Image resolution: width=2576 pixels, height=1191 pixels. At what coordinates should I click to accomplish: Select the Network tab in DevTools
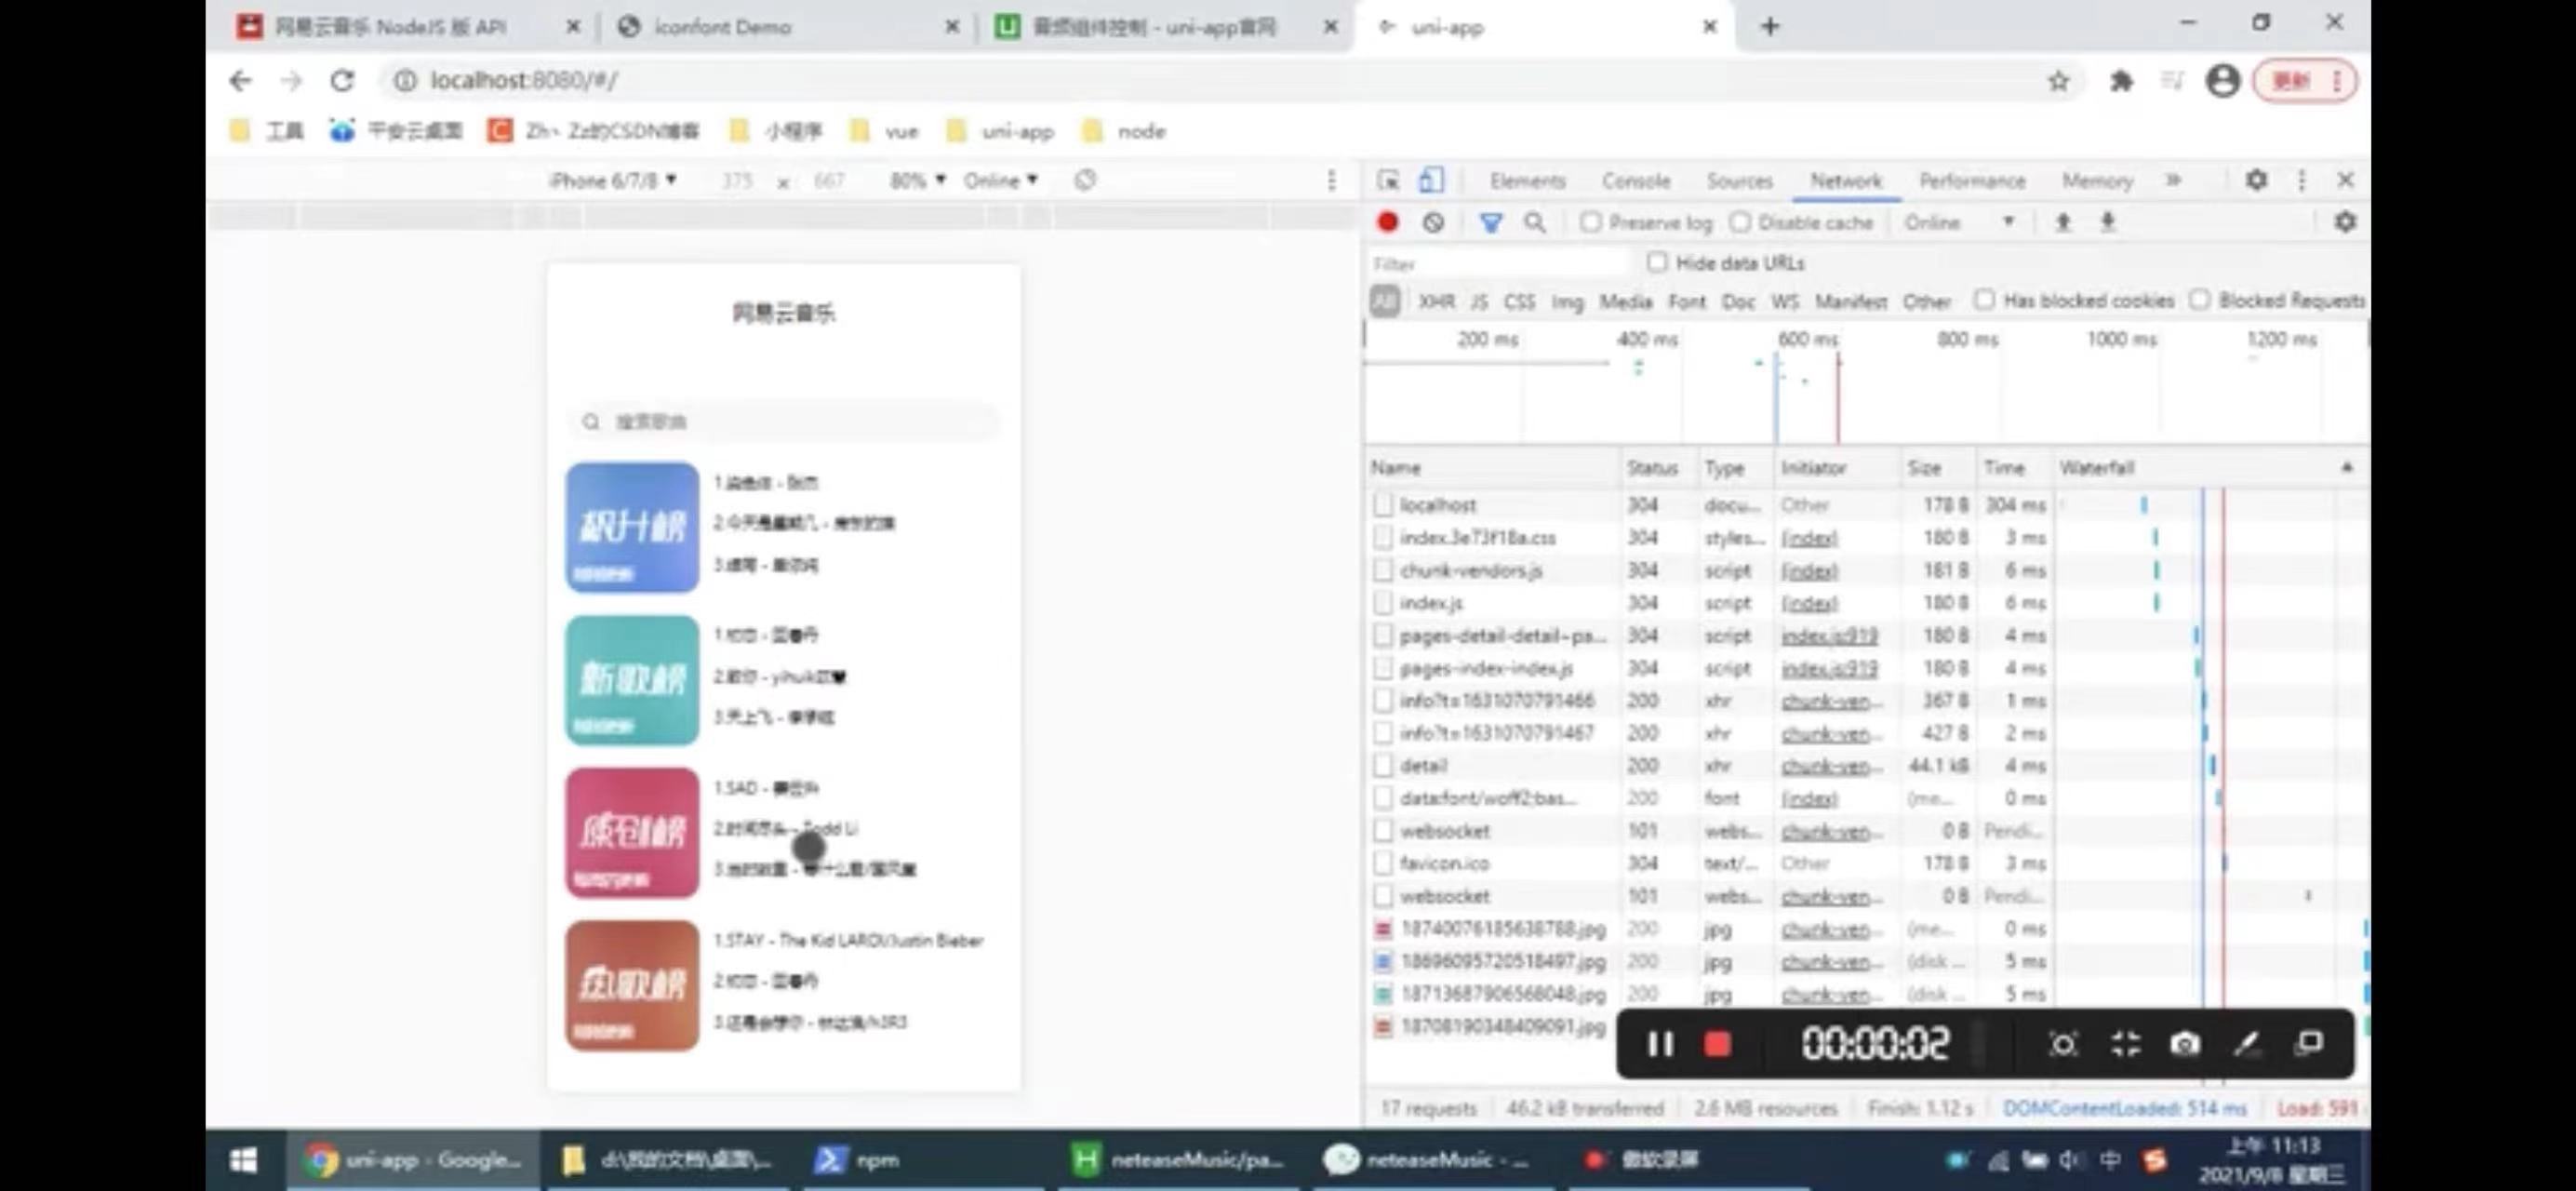(1843, 181)
